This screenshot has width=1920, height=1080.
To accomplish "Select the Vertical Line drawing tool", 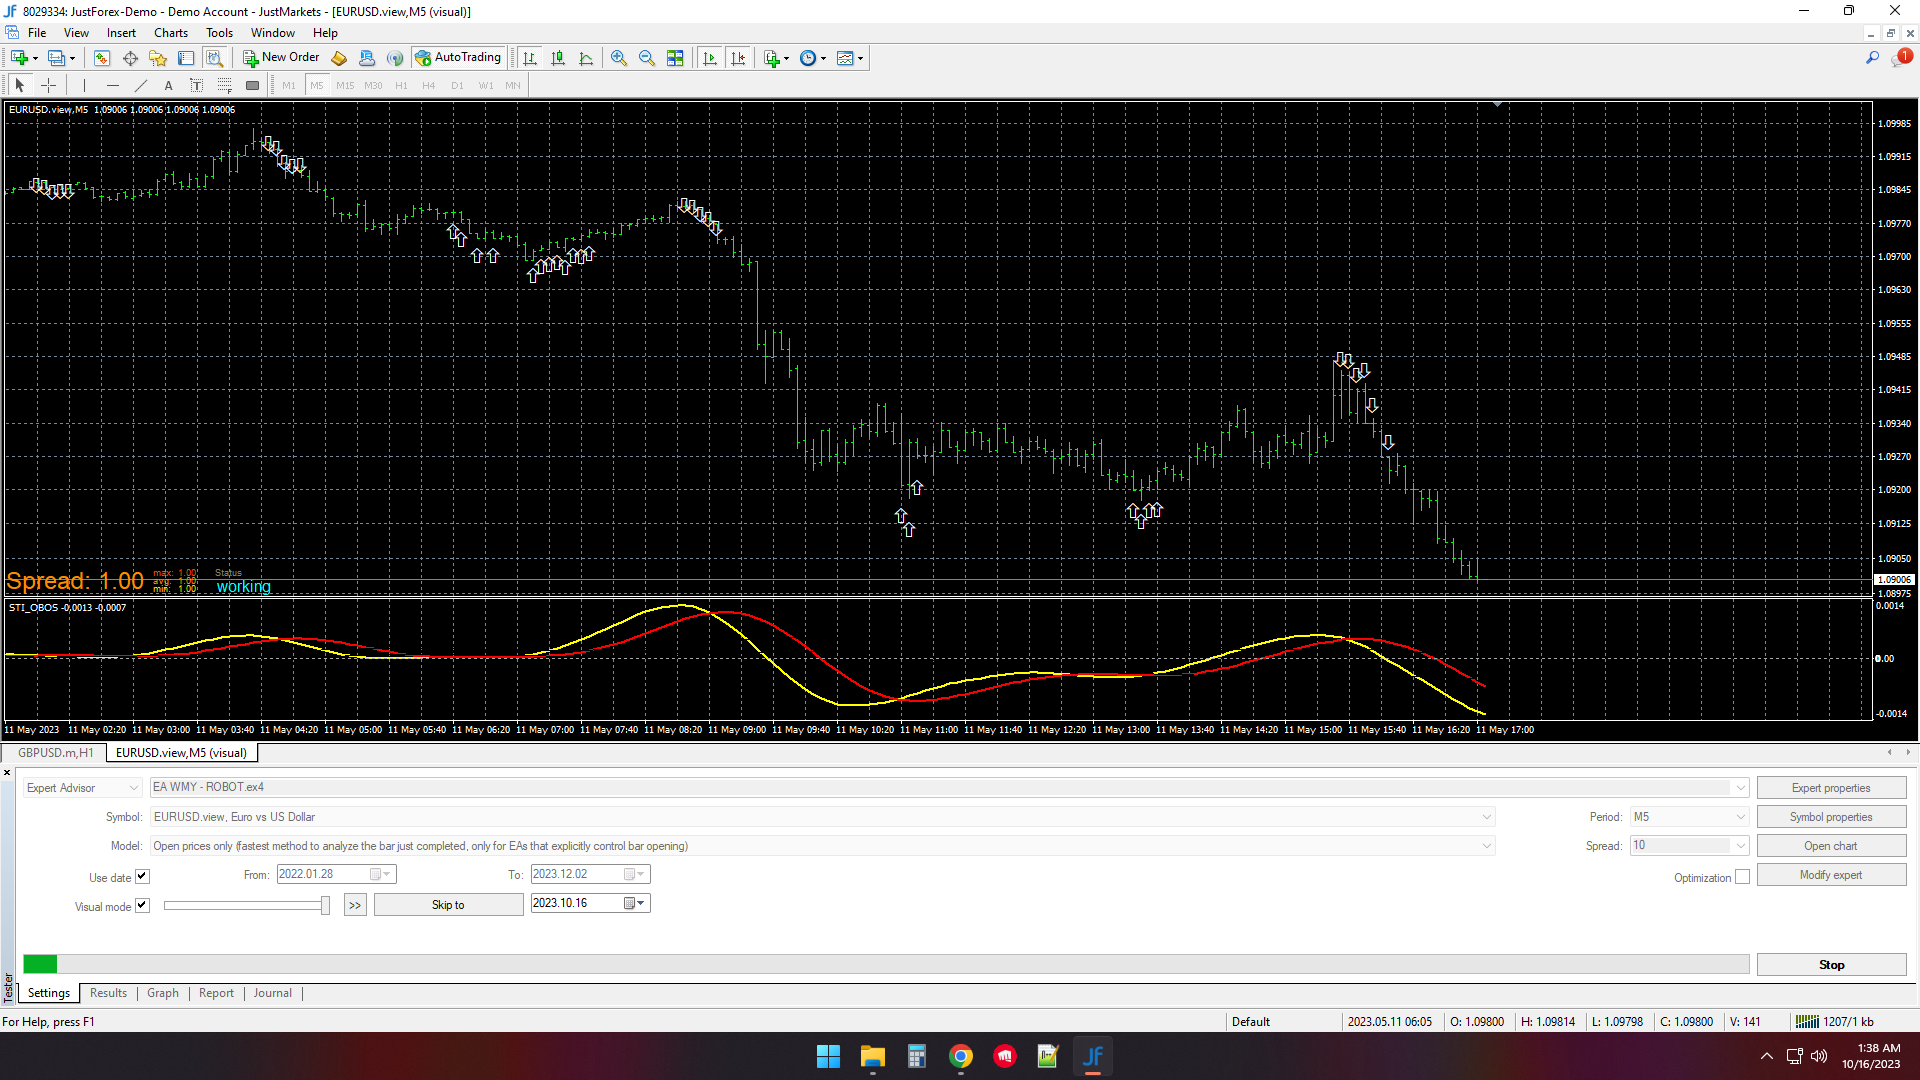I will point(84,85).
